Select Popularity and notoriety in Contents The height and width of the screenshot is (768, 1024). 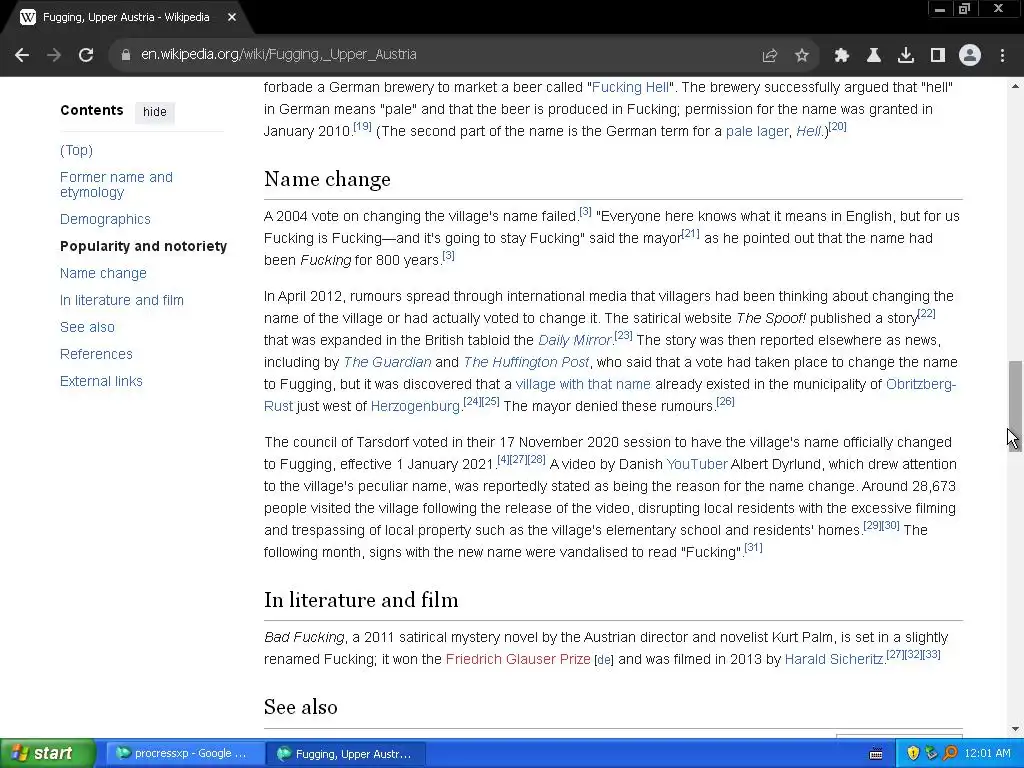pos(144,246)
